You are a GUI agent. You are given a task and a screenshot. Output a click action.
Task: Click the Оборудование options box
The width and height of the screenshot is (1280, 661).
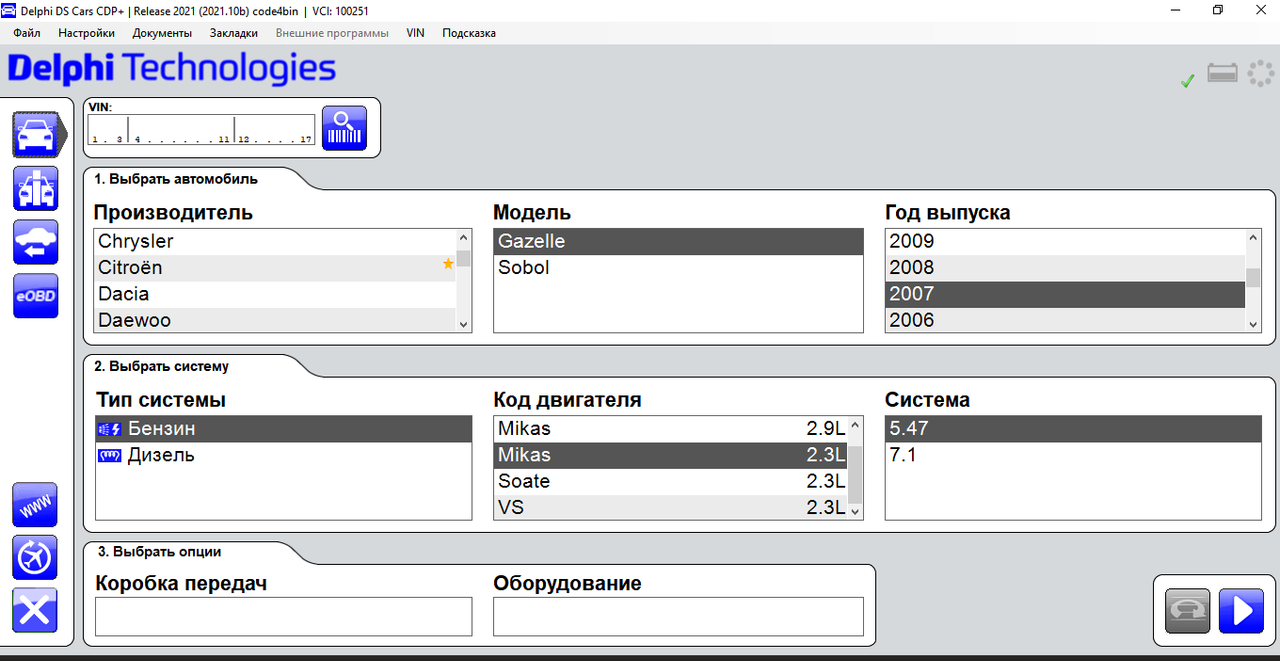[678, 617]
